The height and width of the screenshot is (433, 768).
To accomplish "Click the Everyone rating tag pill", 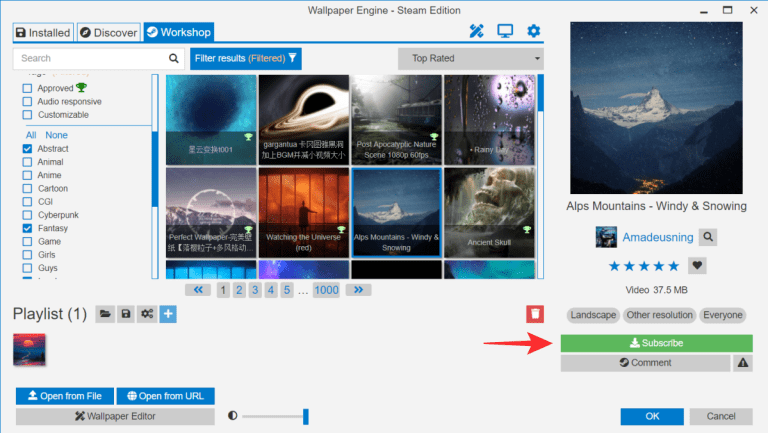I will (723, 315).
